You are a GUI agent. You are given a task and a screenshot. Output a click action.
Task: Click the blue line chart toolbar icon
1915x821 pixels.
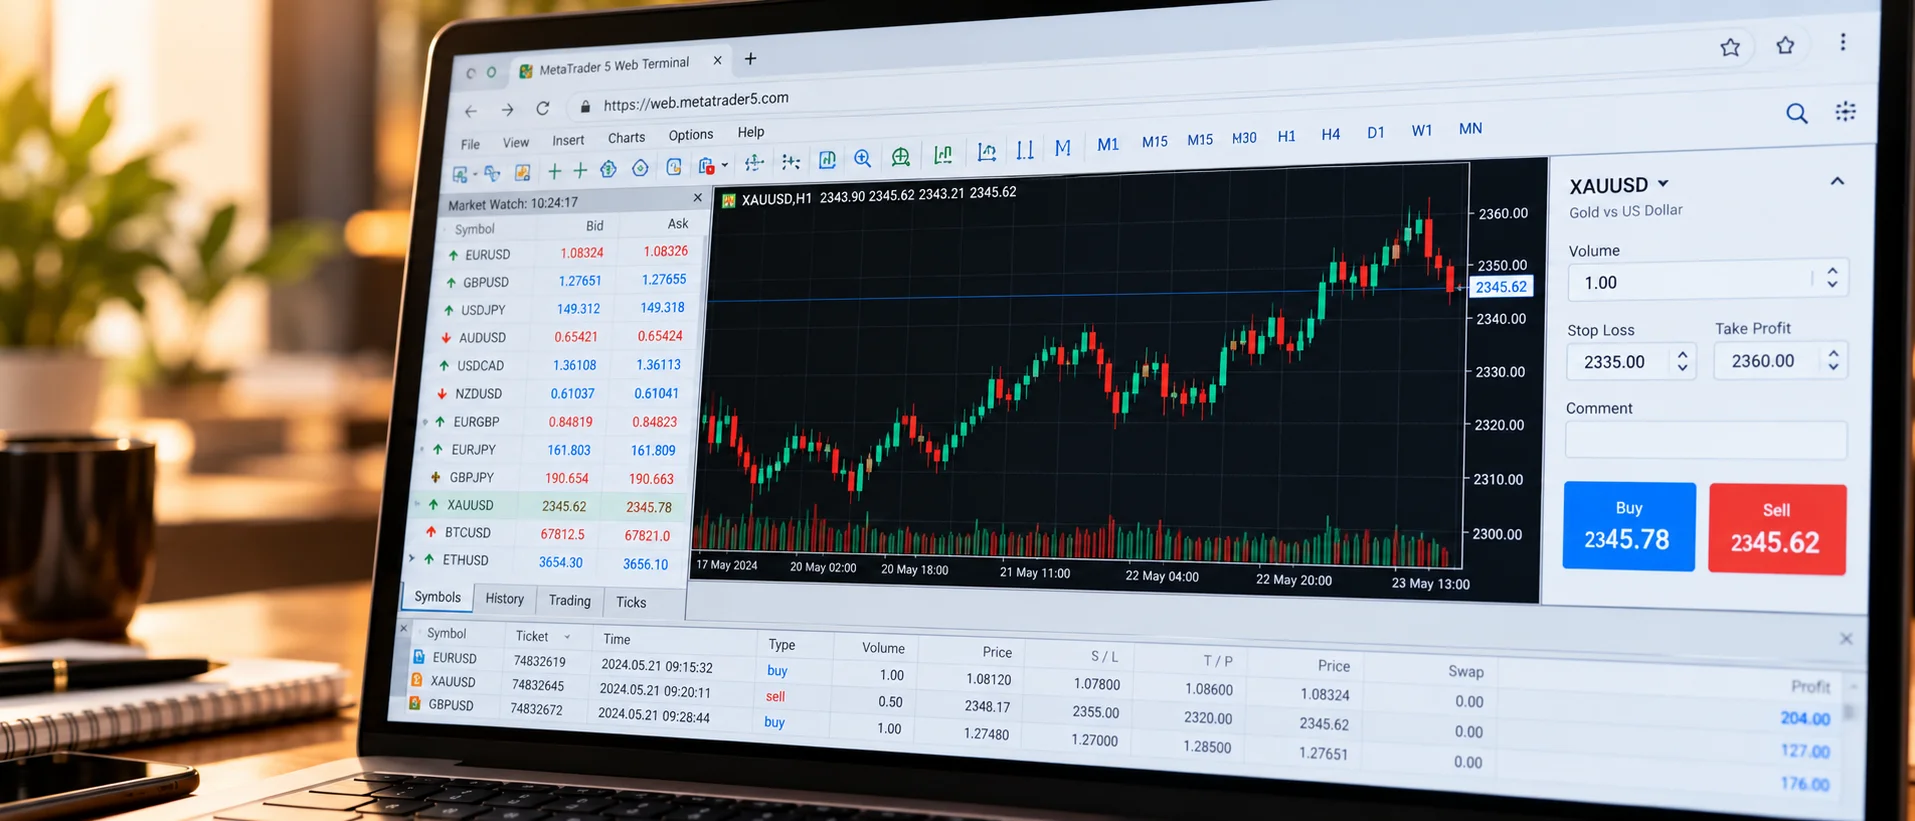[x=987, y=152]
